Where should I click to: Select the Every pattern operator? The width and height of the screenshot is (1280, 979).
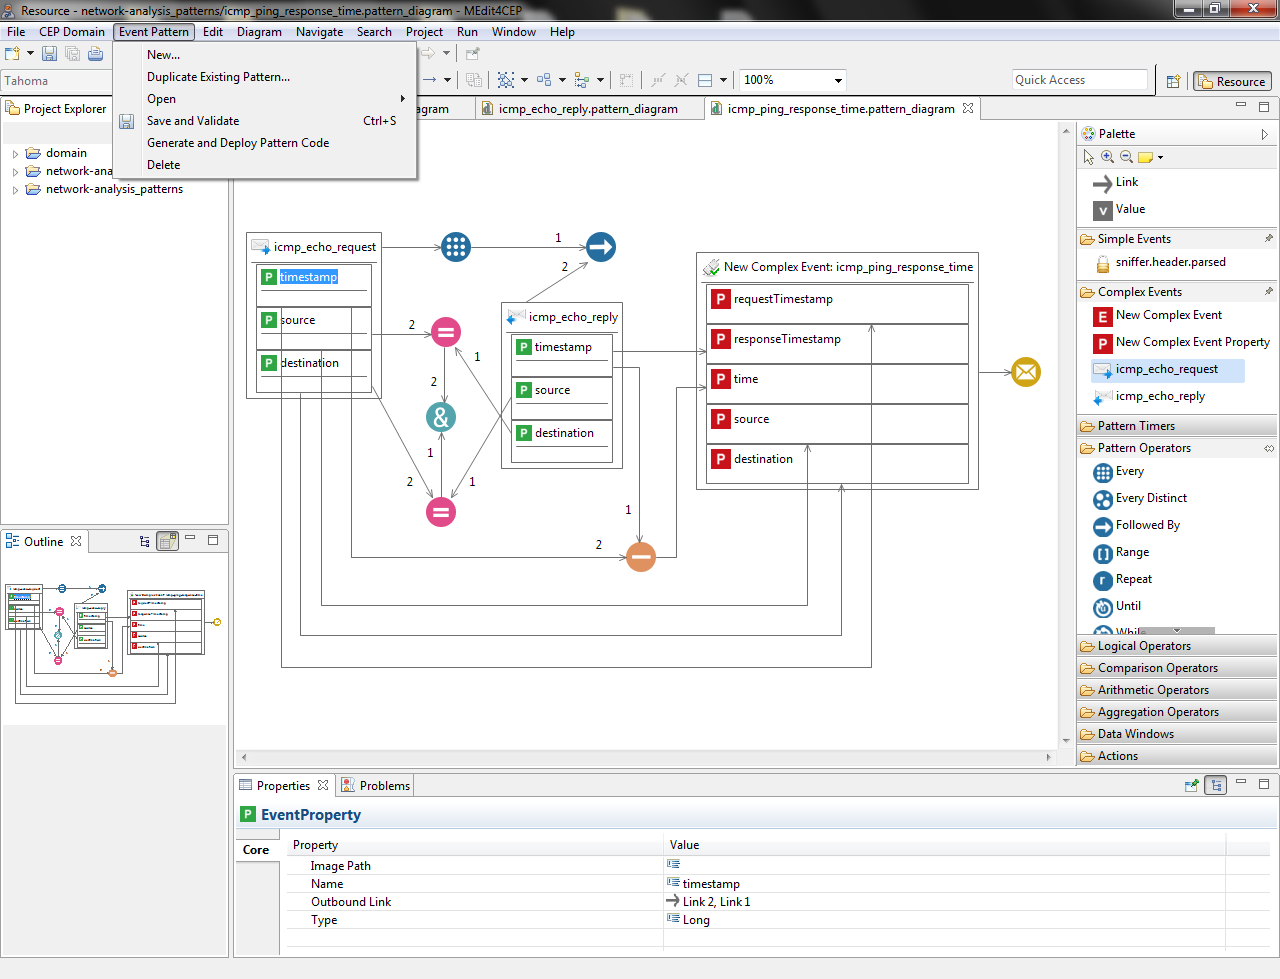[x=1119, y=472]
